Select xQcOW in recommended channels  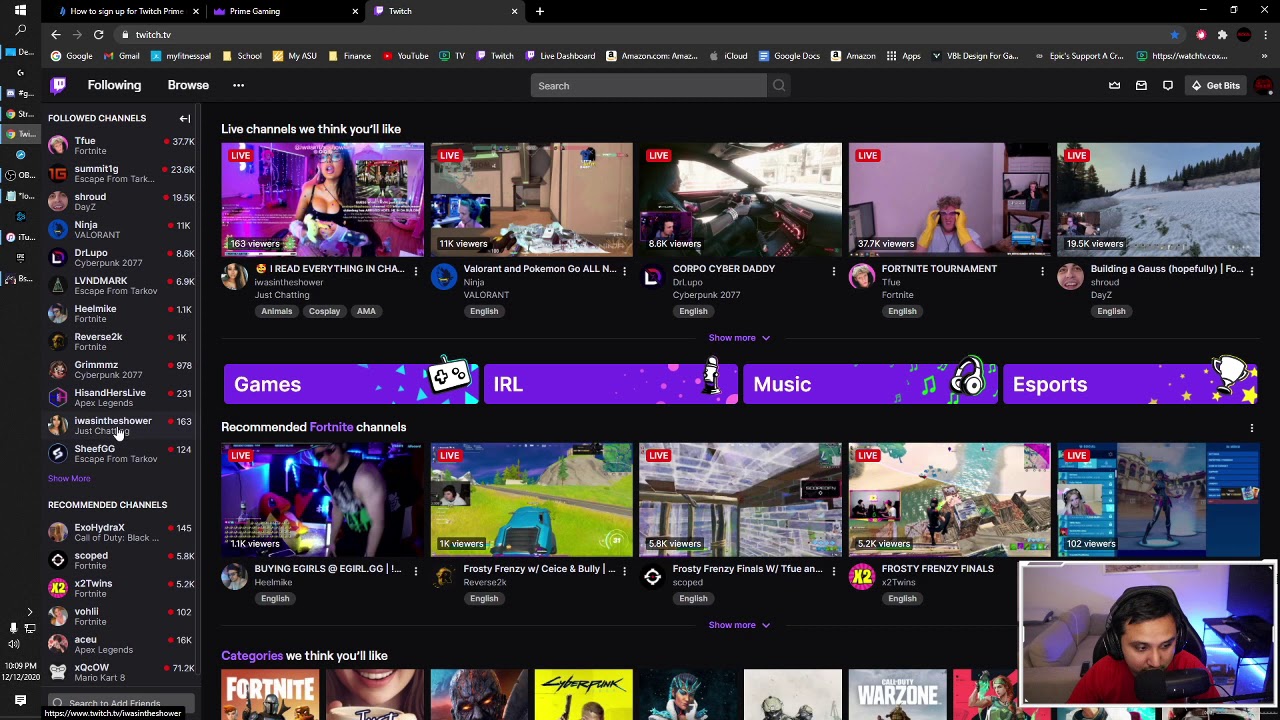[x=120, y=673]
